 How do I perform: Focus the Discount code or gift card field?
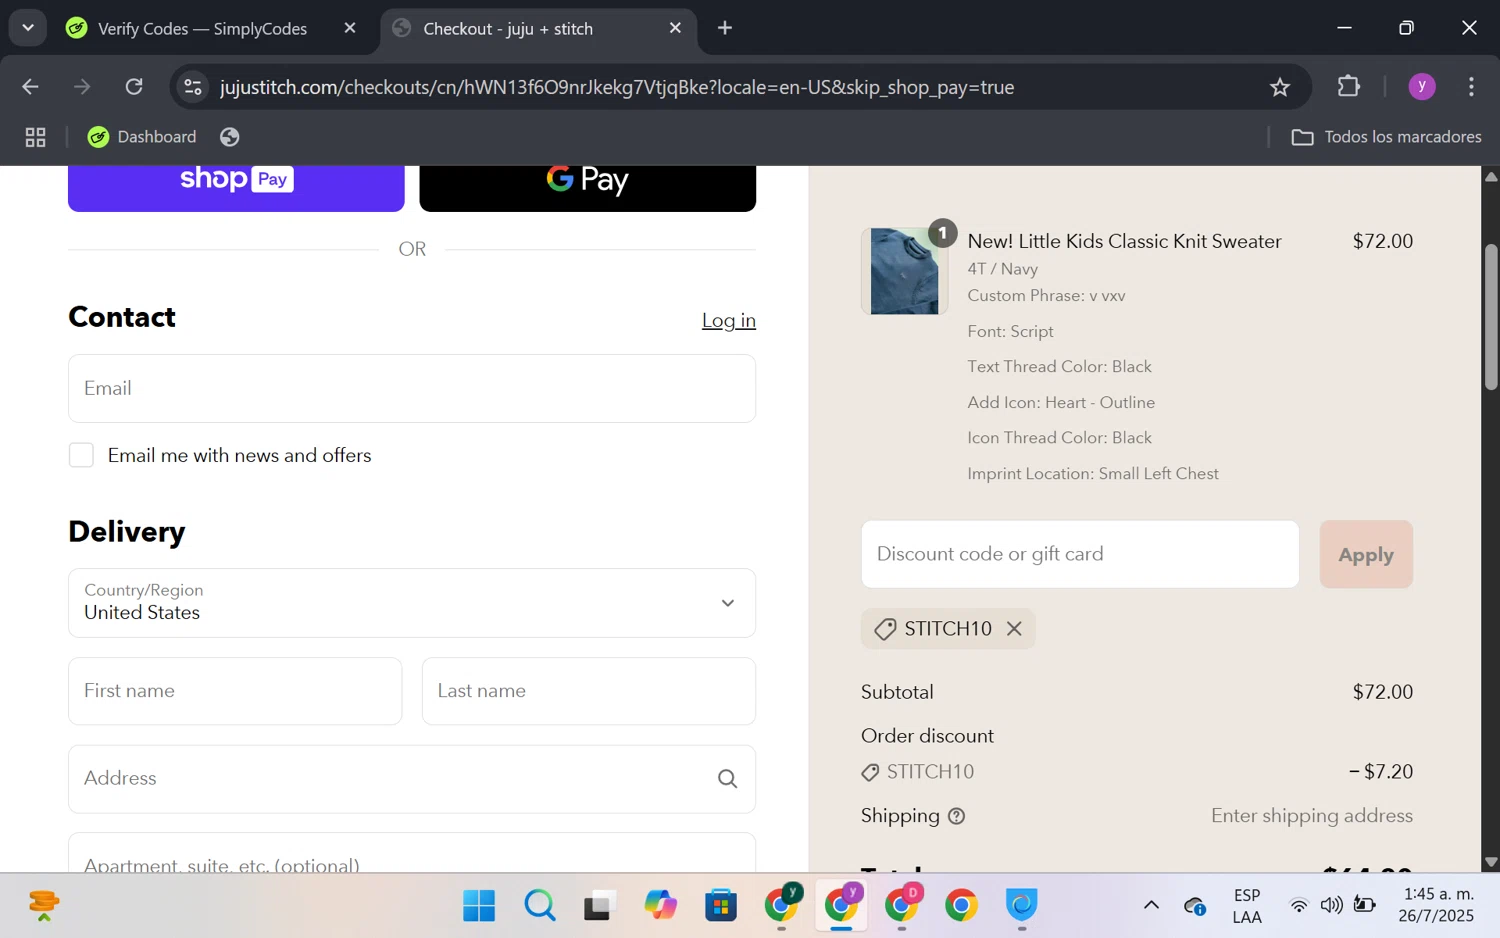point(1080,554)
